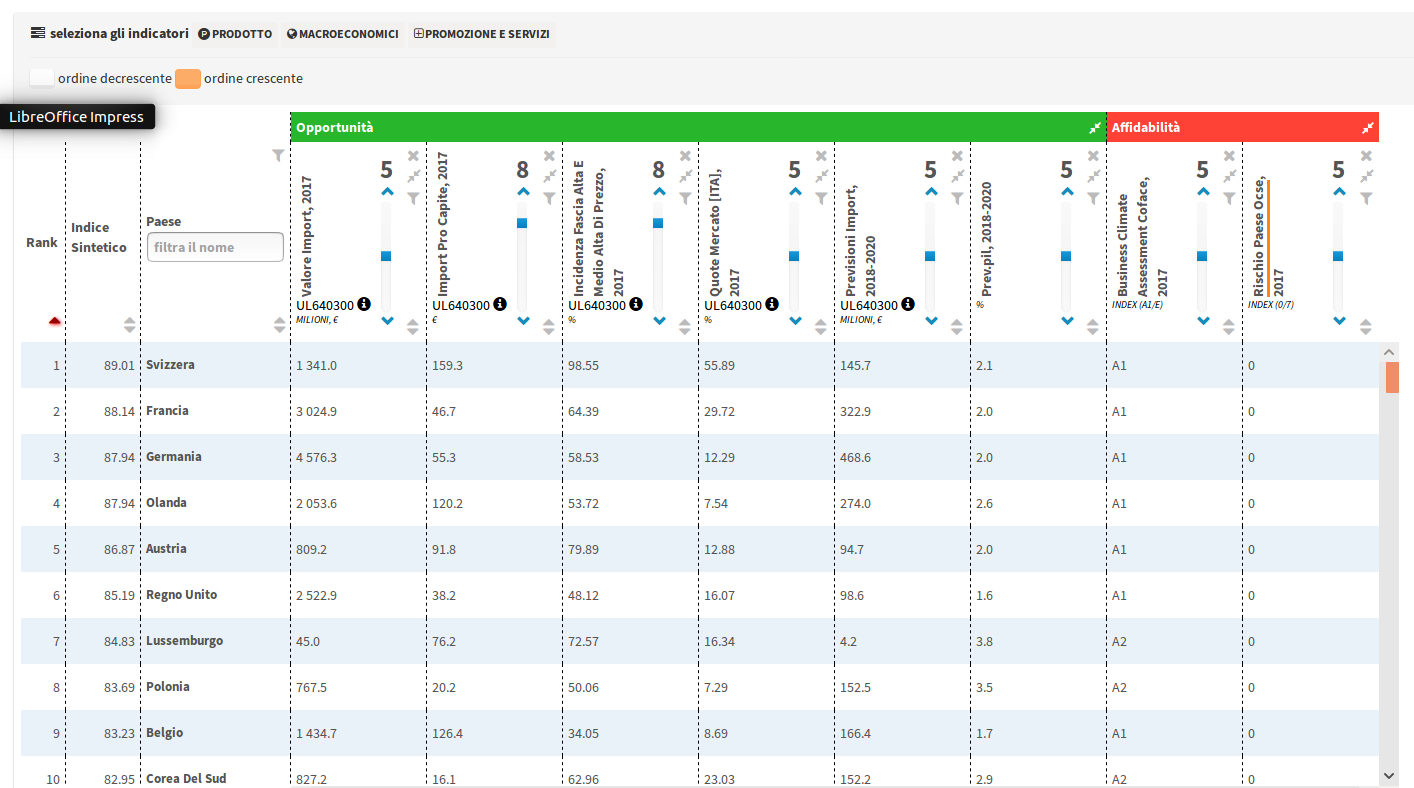The width and height of the screenshot is (1414, 788).
Task: Click the Olanda index value 87.94
Action: 118,503
